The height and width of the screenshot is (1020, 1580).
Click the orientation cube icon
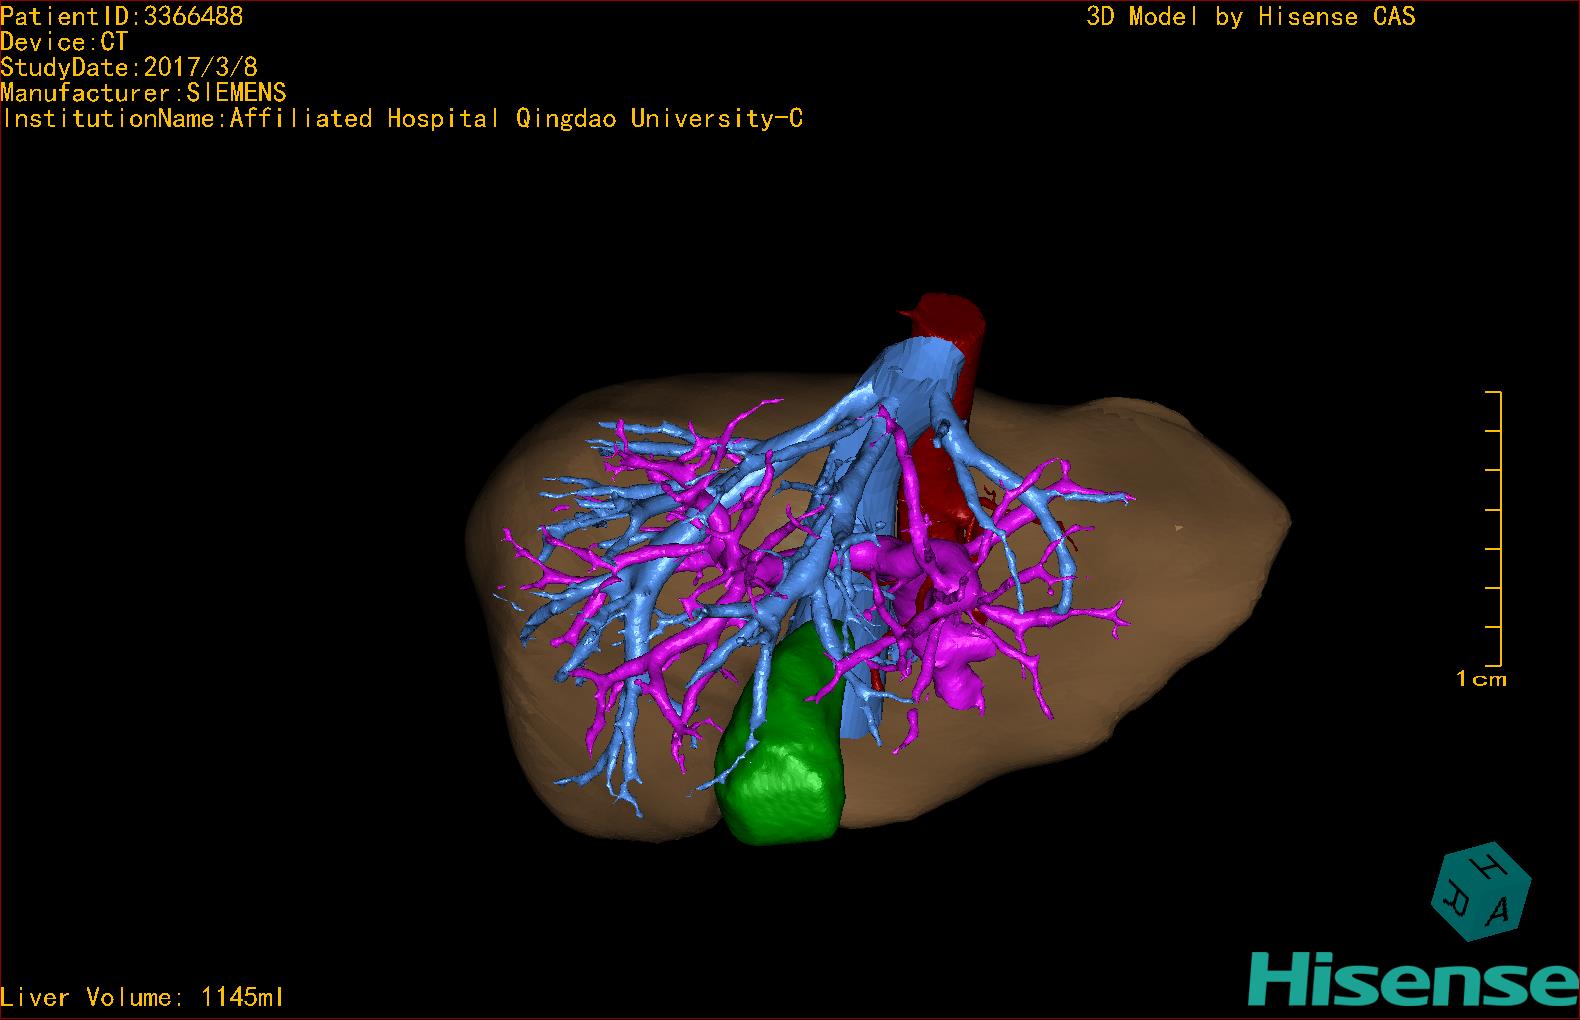pos(1481,891)
